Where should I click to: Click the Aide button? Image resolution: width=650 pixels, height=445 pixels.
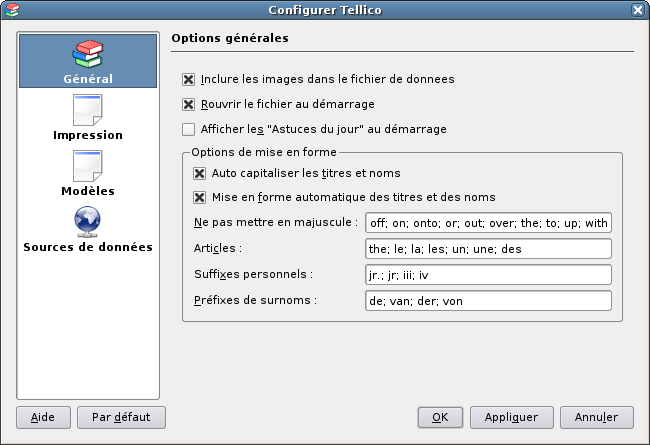tap(43, 417)
